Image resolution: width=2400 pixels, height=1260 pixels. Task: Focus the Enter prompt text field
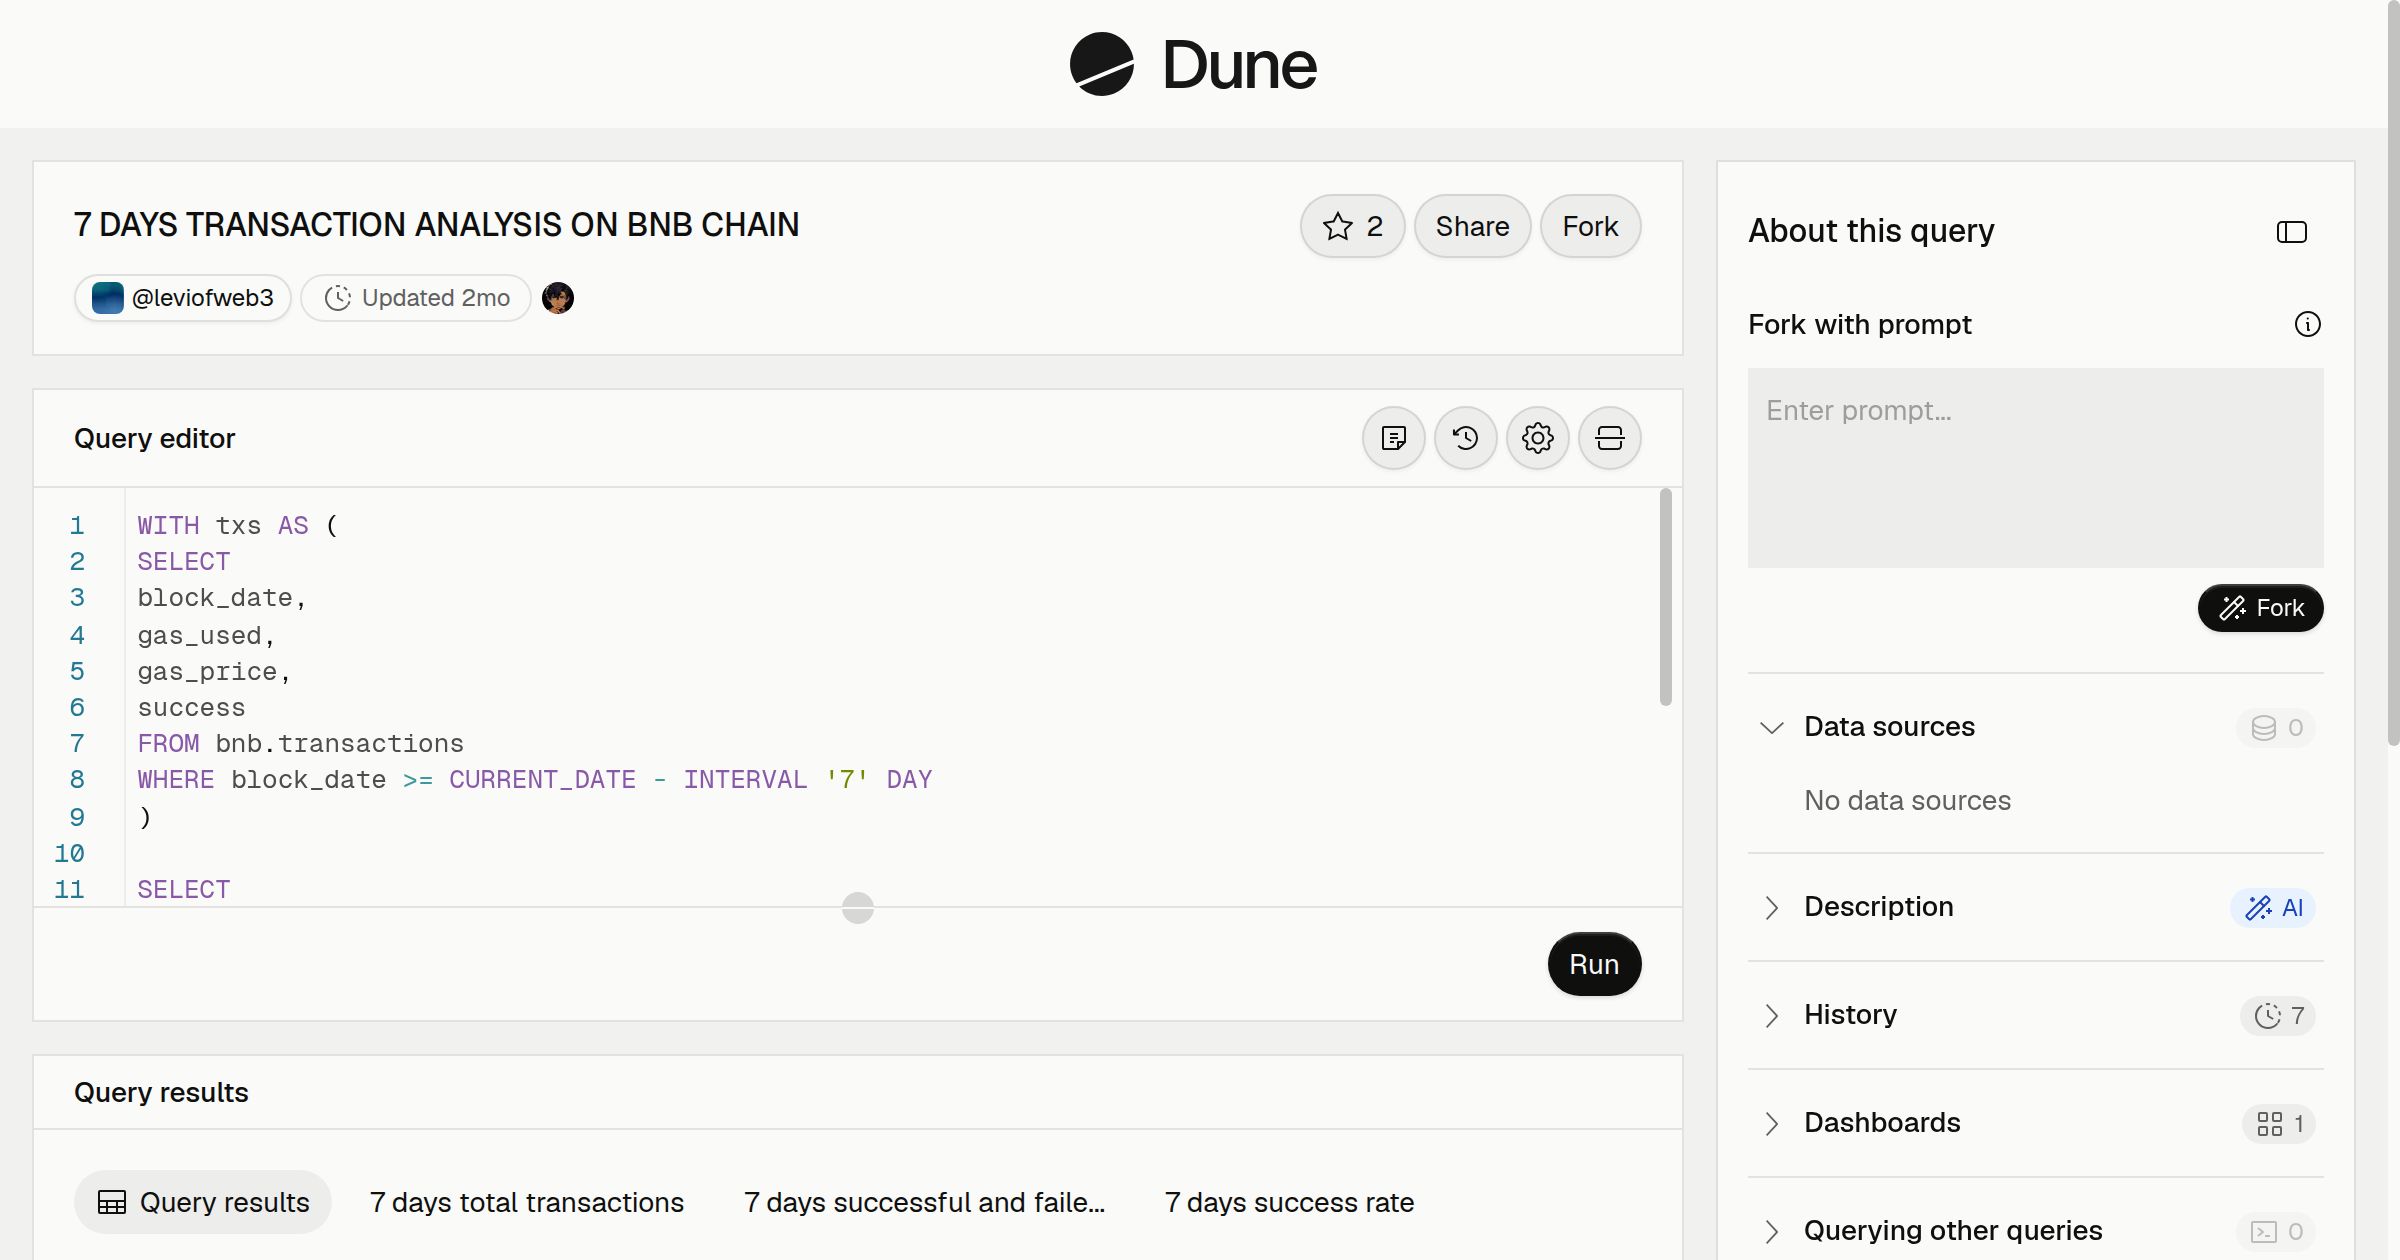pos(2036,468)
